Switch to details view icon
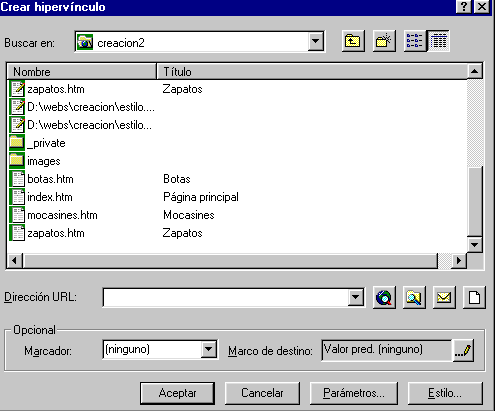 pos(438,41)
